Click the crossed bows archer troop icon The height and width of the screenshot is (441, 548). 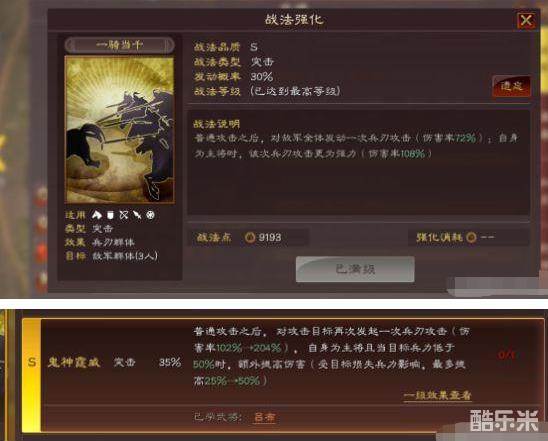(124, 215)
